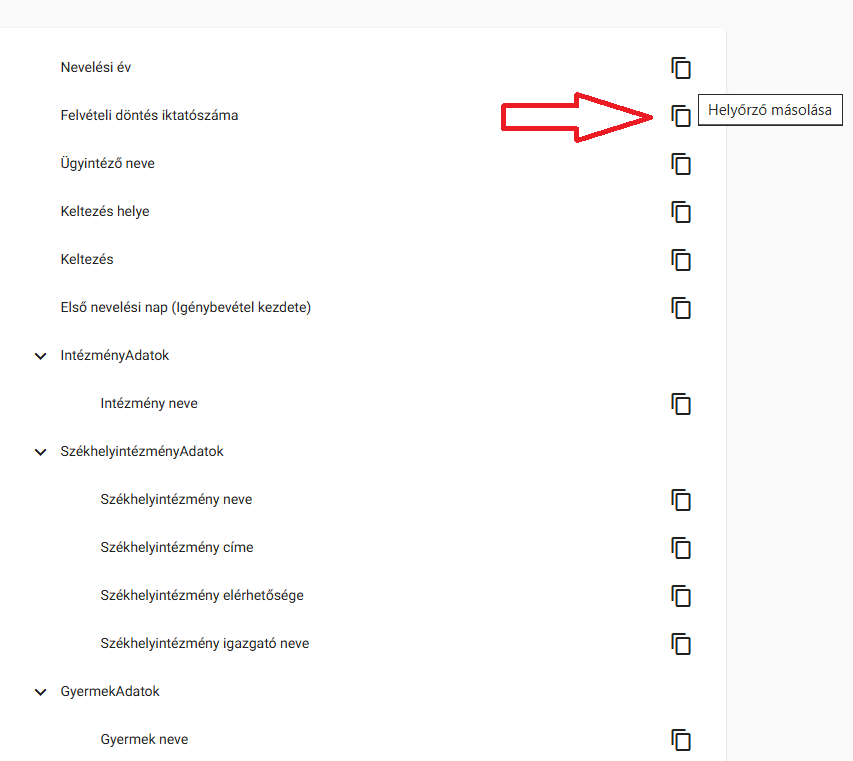Screen dimensions: 853x761
Task: Click the Felvételi döntés iktatószáma text
Action: (x=149, y=115)
